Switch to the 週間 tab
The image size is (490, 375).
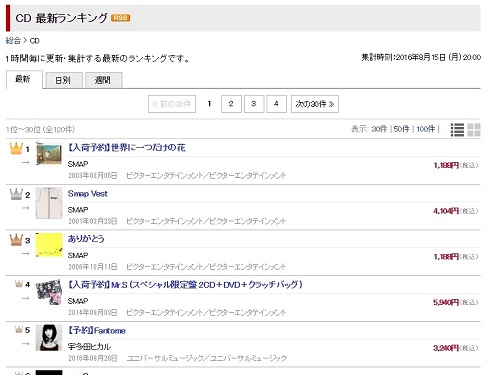click(x=104, y=80)
